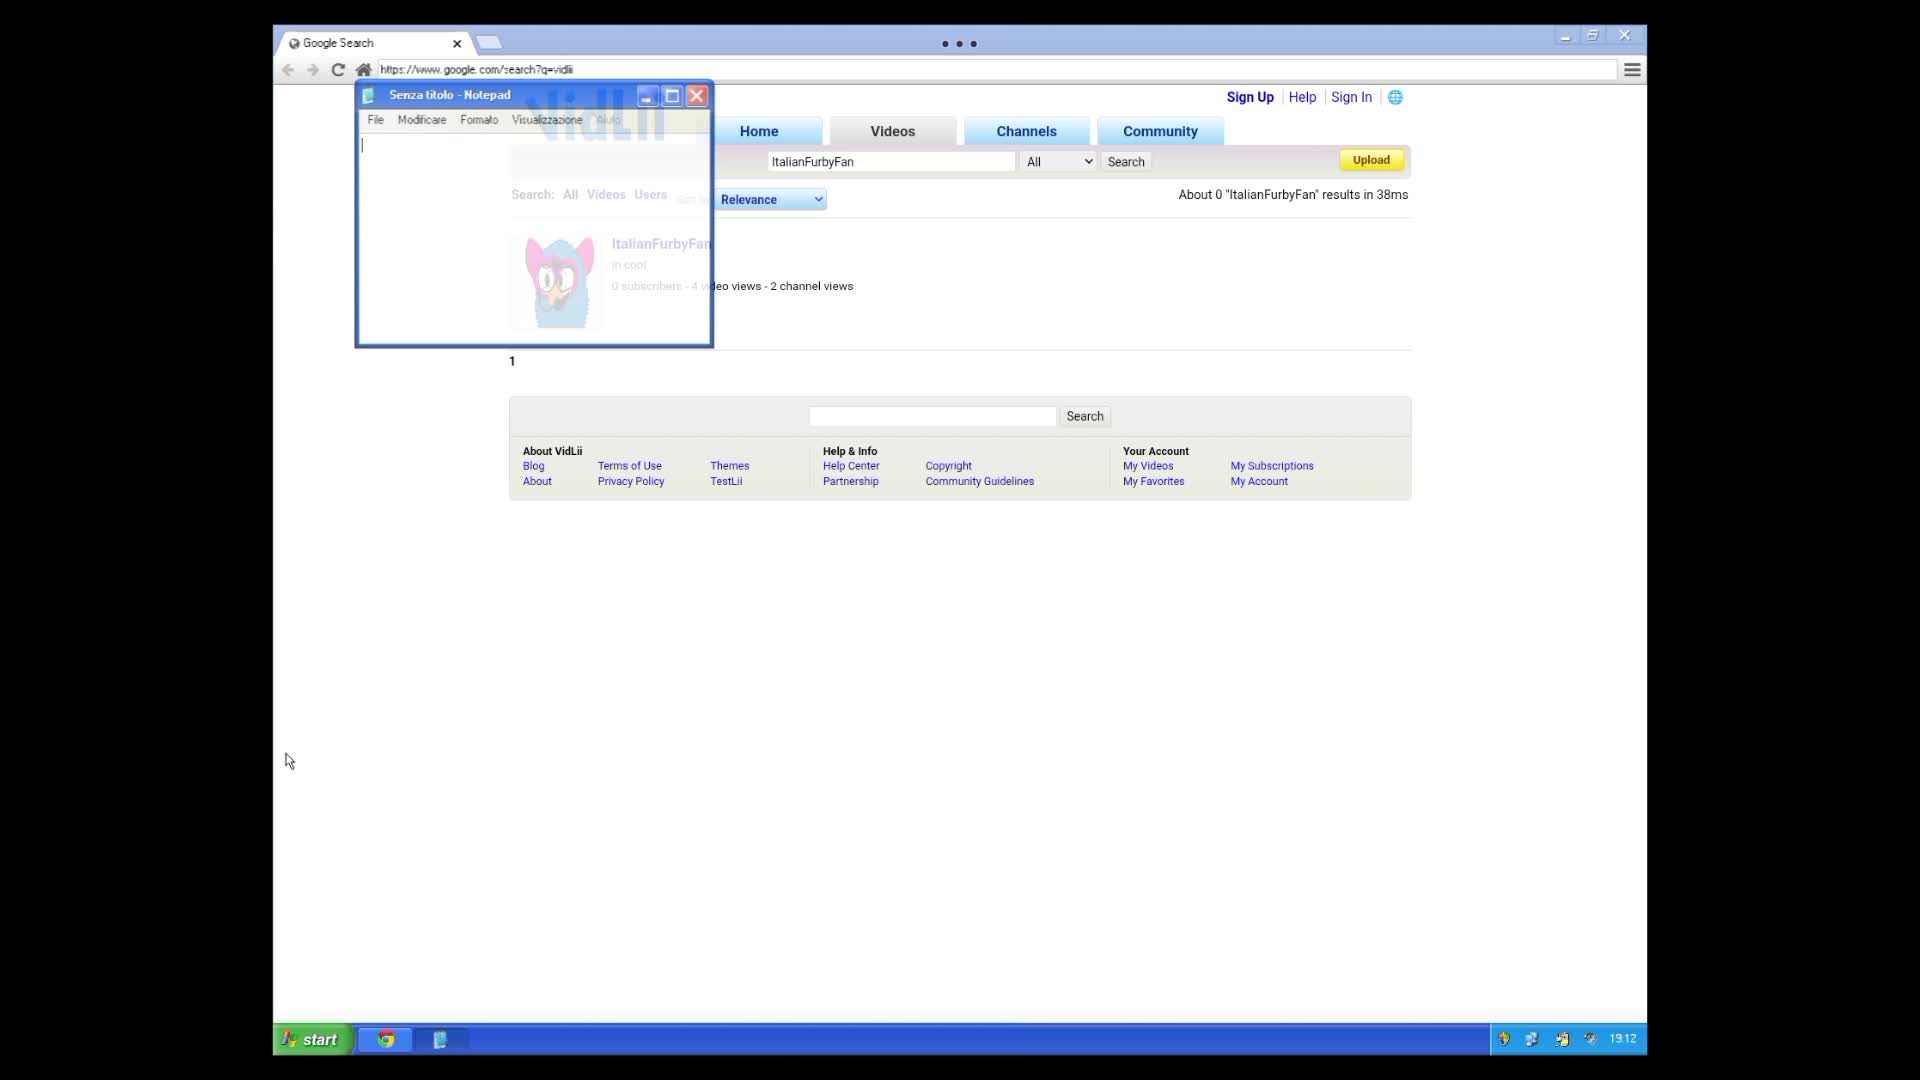Open the My Favorites link

(1153, 482)
